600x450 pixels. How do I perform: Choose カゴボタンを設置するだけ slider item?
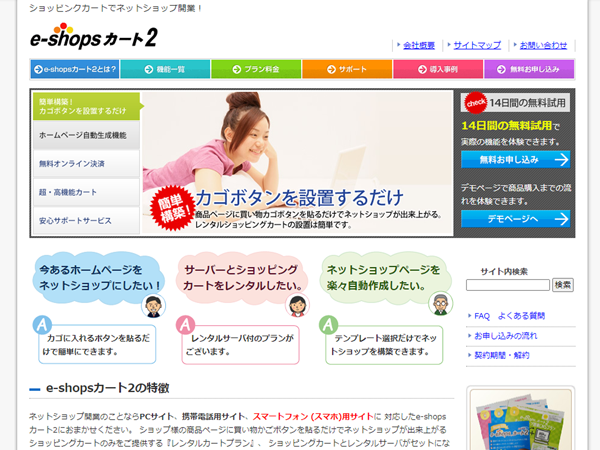[x=86, y=106]
